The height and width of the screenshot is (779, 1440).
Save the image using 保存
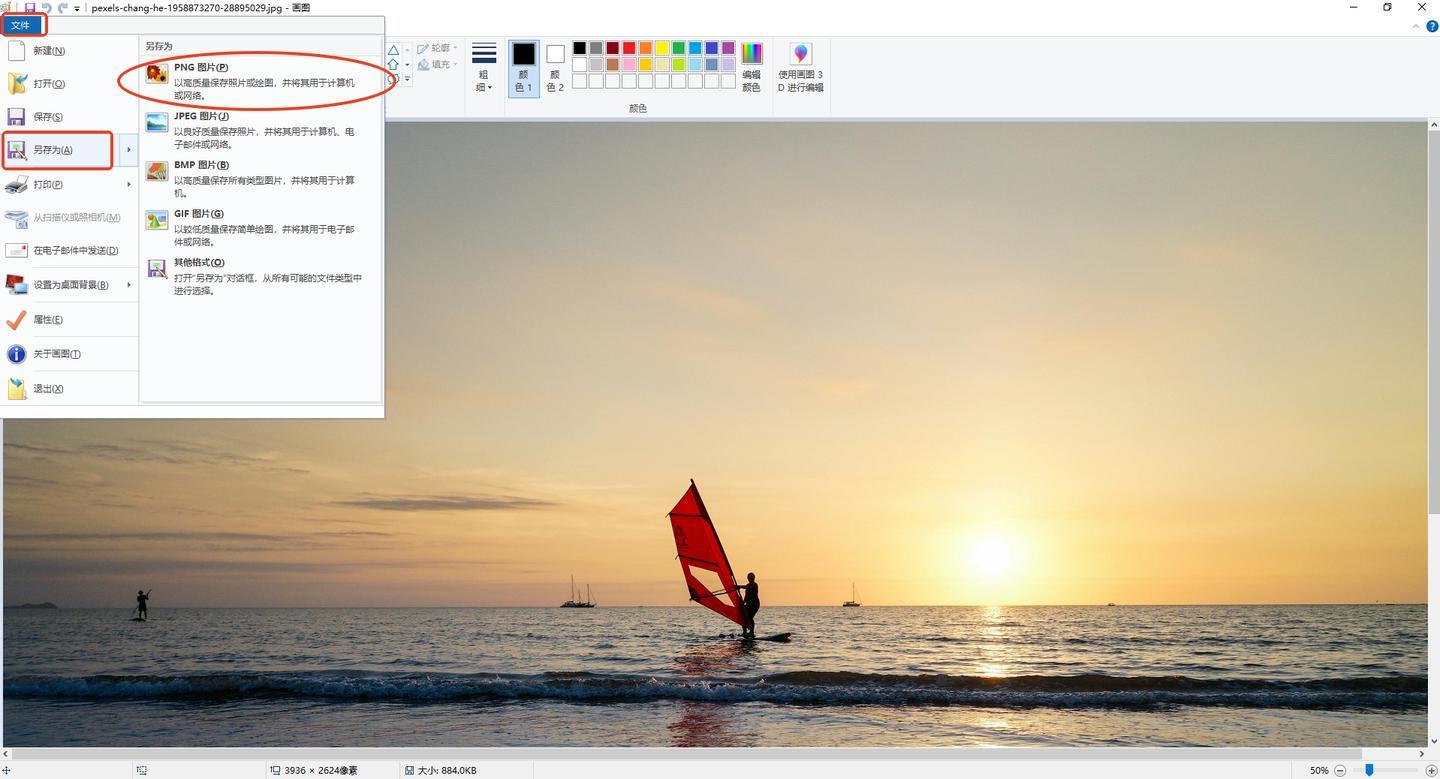click(47, 117)
